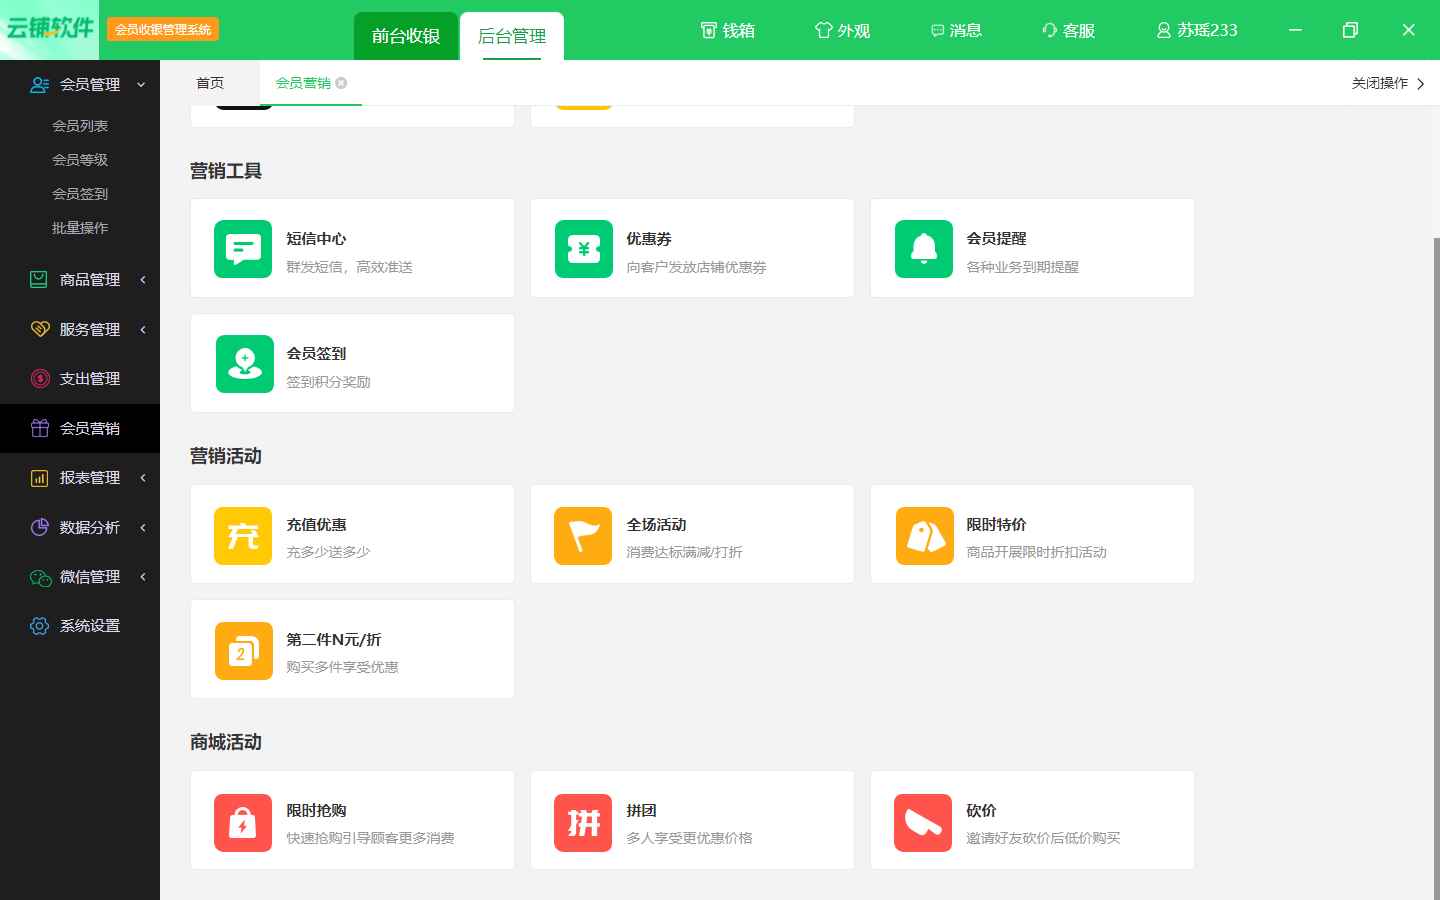The height and width of the screenshot is (900, 1440).
Task: Click text 消费达标满减/打折
Action: (x=684, y=552)
